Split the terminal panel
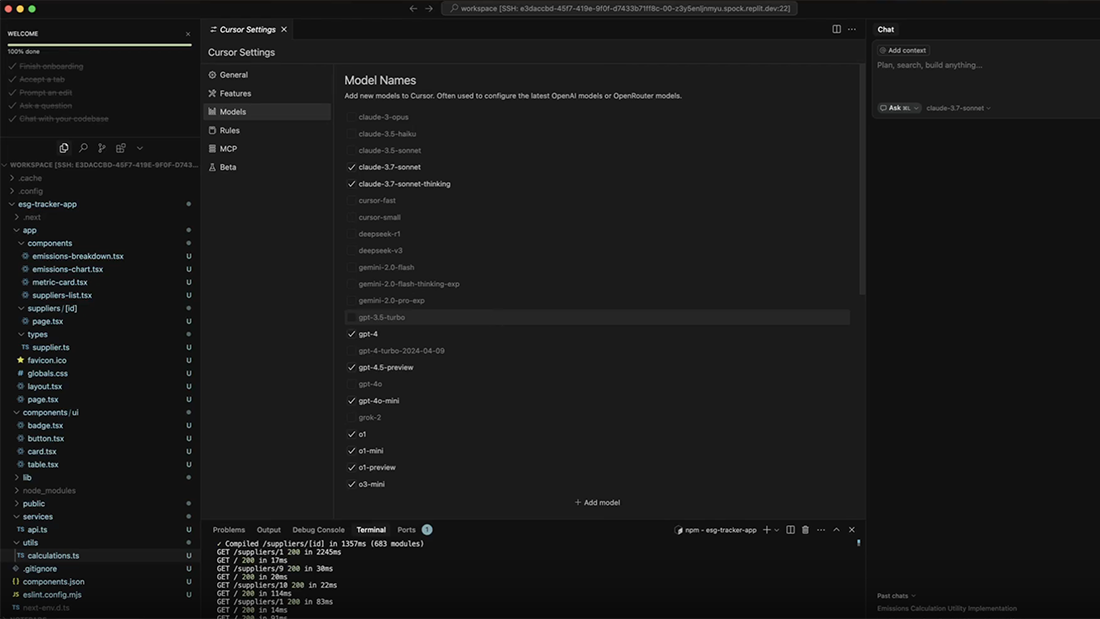The width and height of the screenshot is (1100, 619). [x=791, y=530]
